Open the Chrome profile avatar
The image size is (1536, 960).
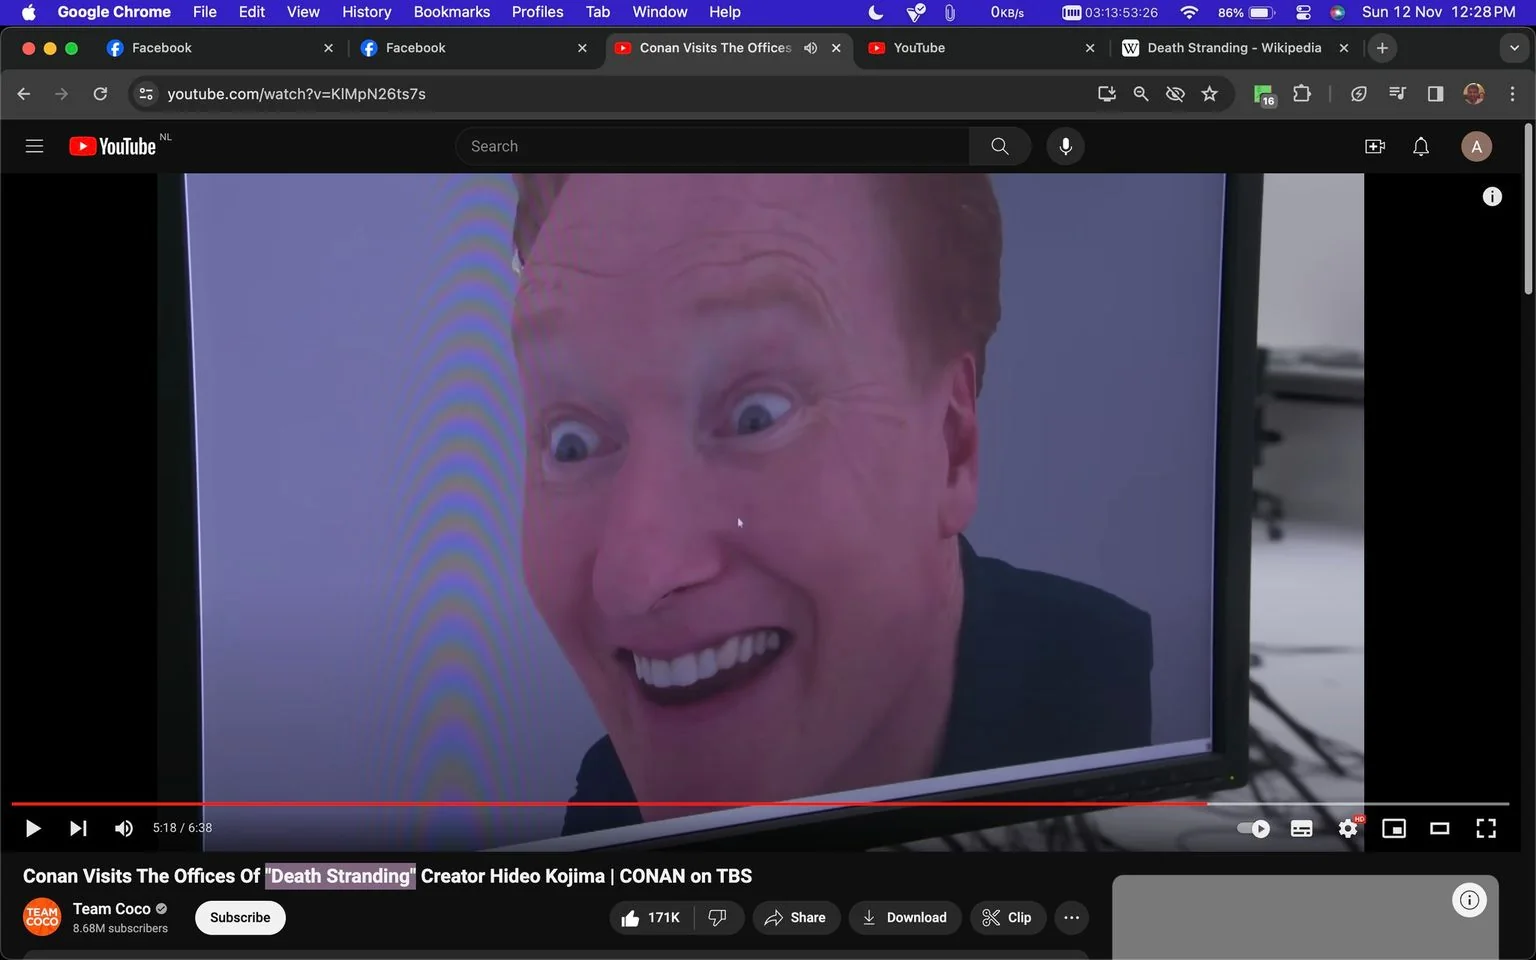pos(1474,94)
